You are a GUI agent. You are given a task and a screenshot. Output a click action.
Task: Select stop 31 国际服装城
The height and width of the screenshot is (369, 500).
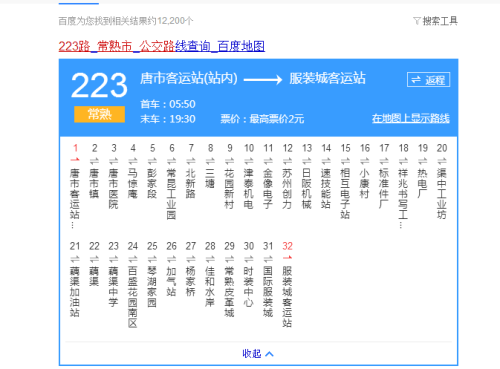pos(268,292)
